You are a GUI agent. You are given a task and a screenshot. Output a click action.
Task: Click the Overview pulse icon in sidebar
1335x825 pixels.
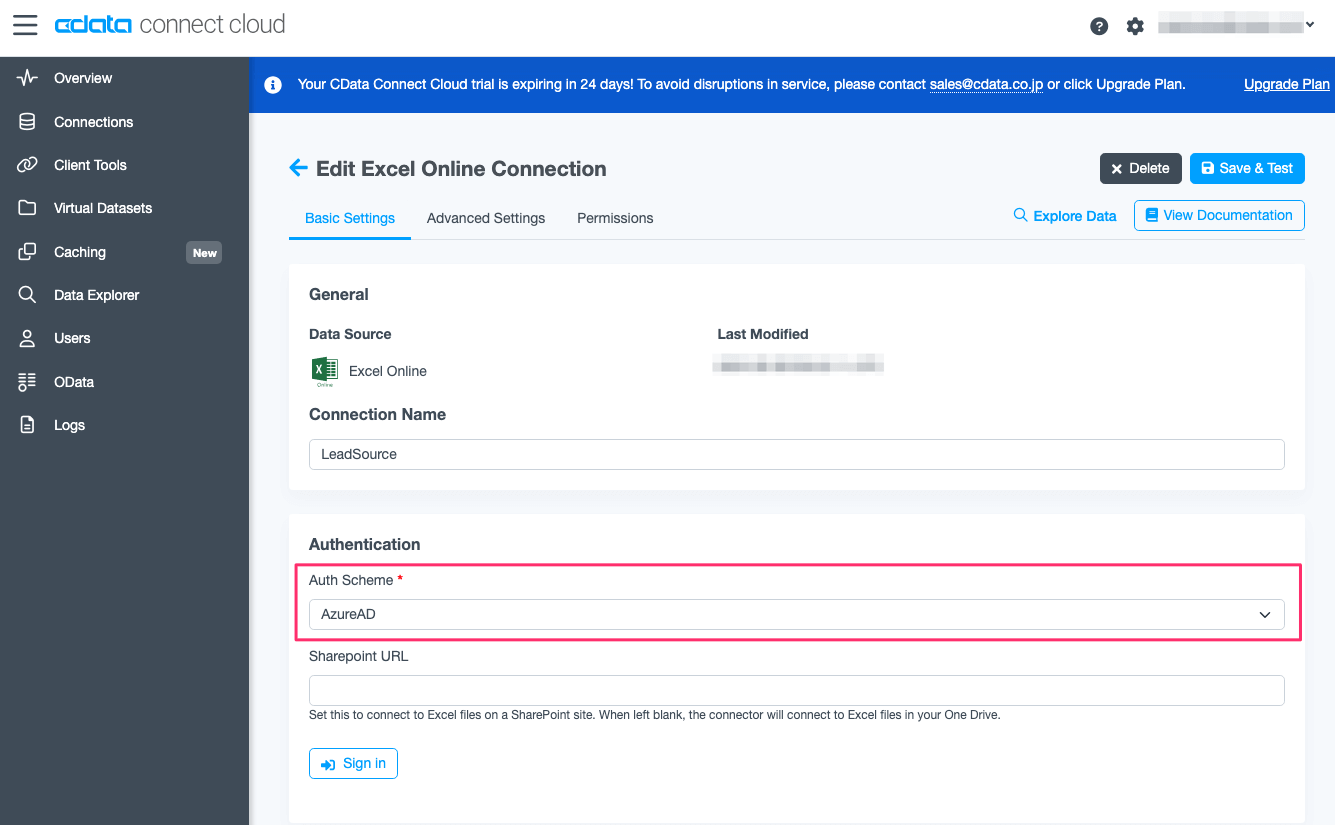click(x=28, y=78)
